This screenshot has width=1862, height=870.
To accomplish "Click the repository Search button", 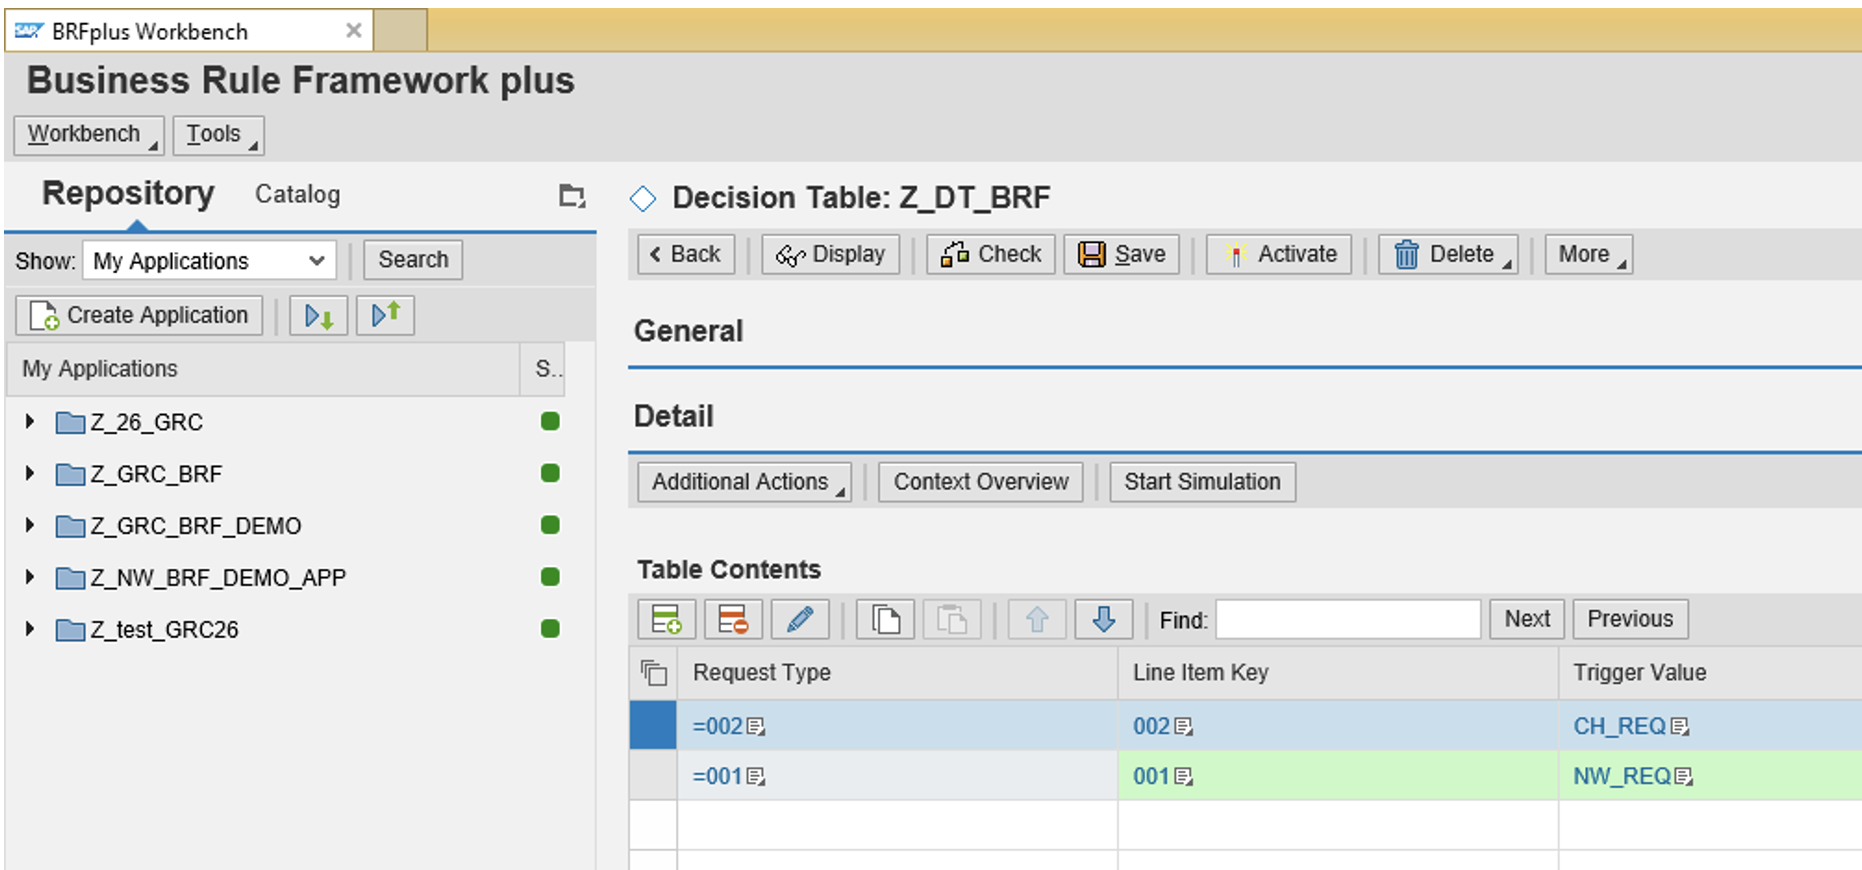I will (x=413, y=260).
